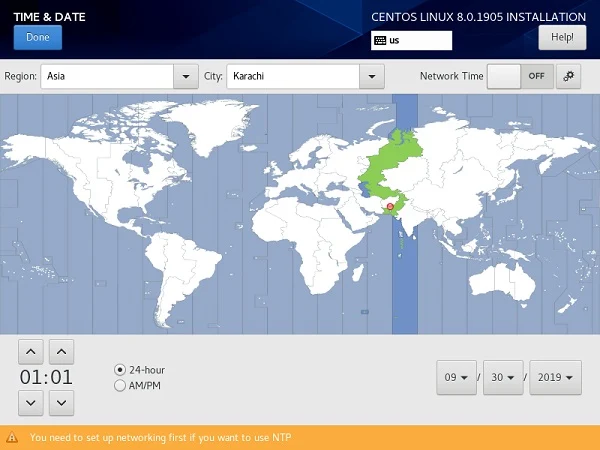The width and height of the screenshot is (600, 450).
Task: Expand the Region dropdown arrow
Action: [x=186, y=76]
